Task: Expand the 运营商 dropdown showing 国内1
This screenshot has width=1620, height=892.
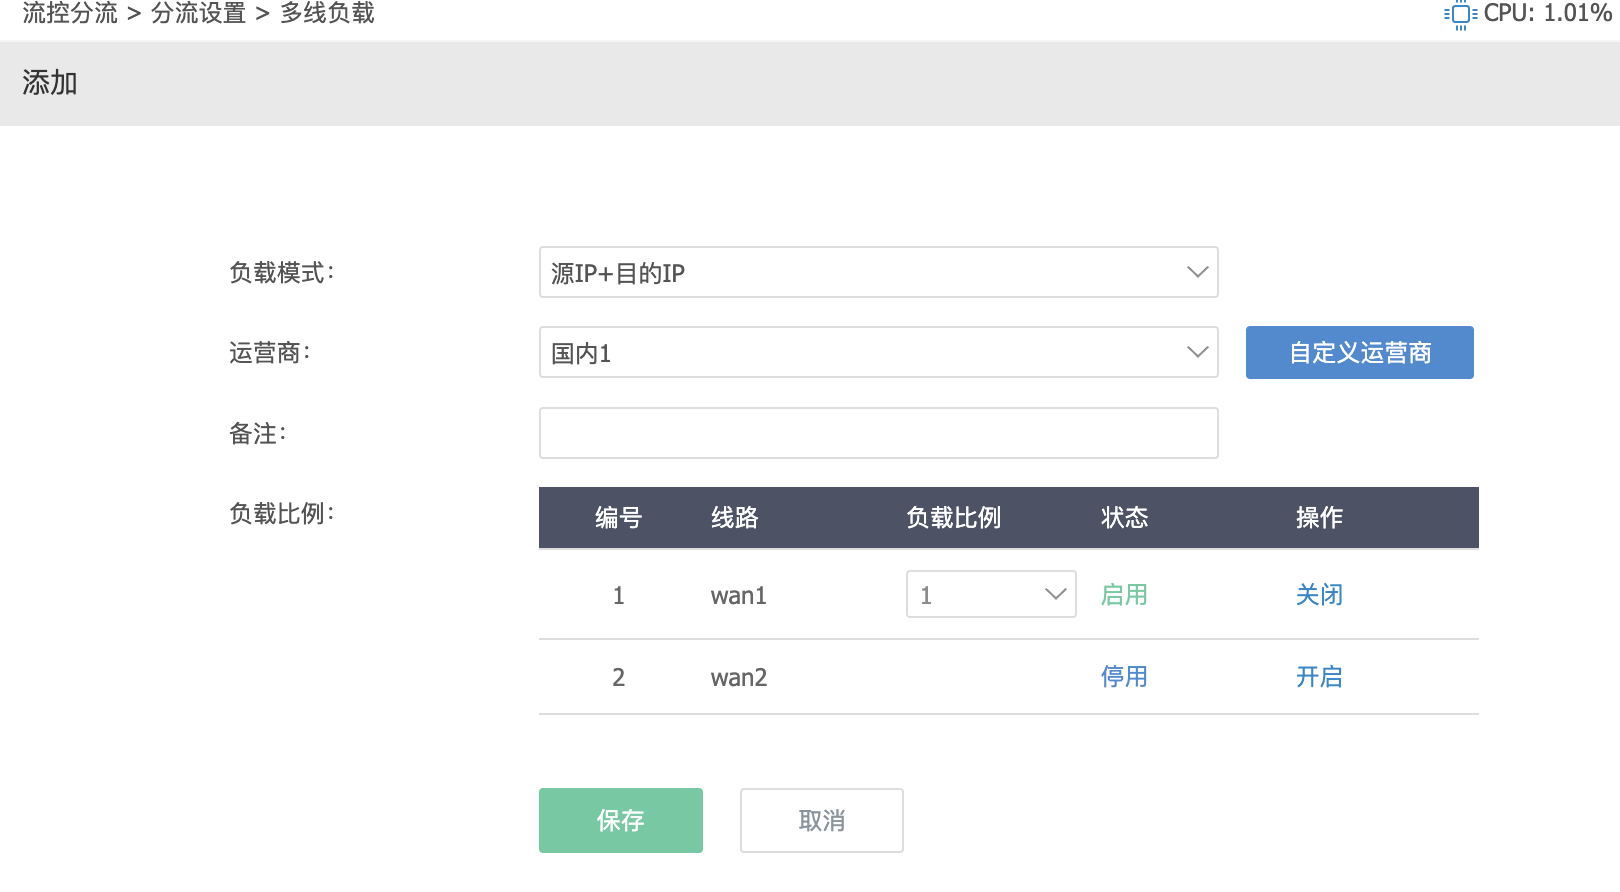Action: (x=878, y=352)
